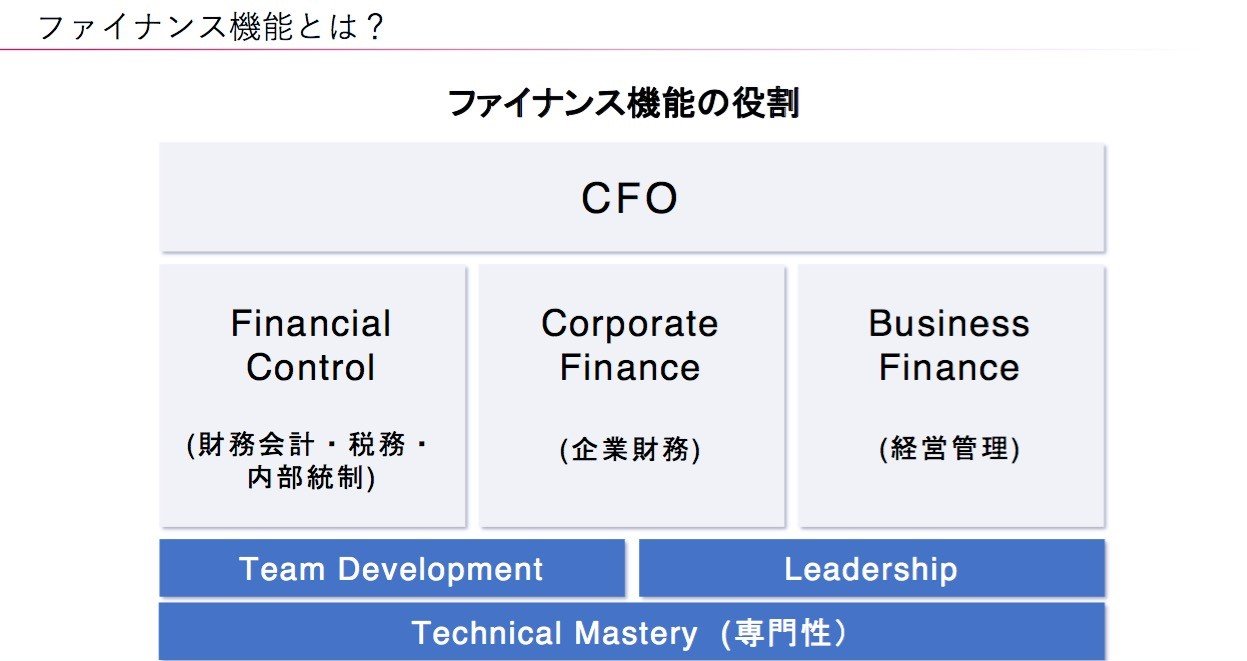The image size is (1247, 661).
Task: Select the pink divider line under title
Action: 600,50
